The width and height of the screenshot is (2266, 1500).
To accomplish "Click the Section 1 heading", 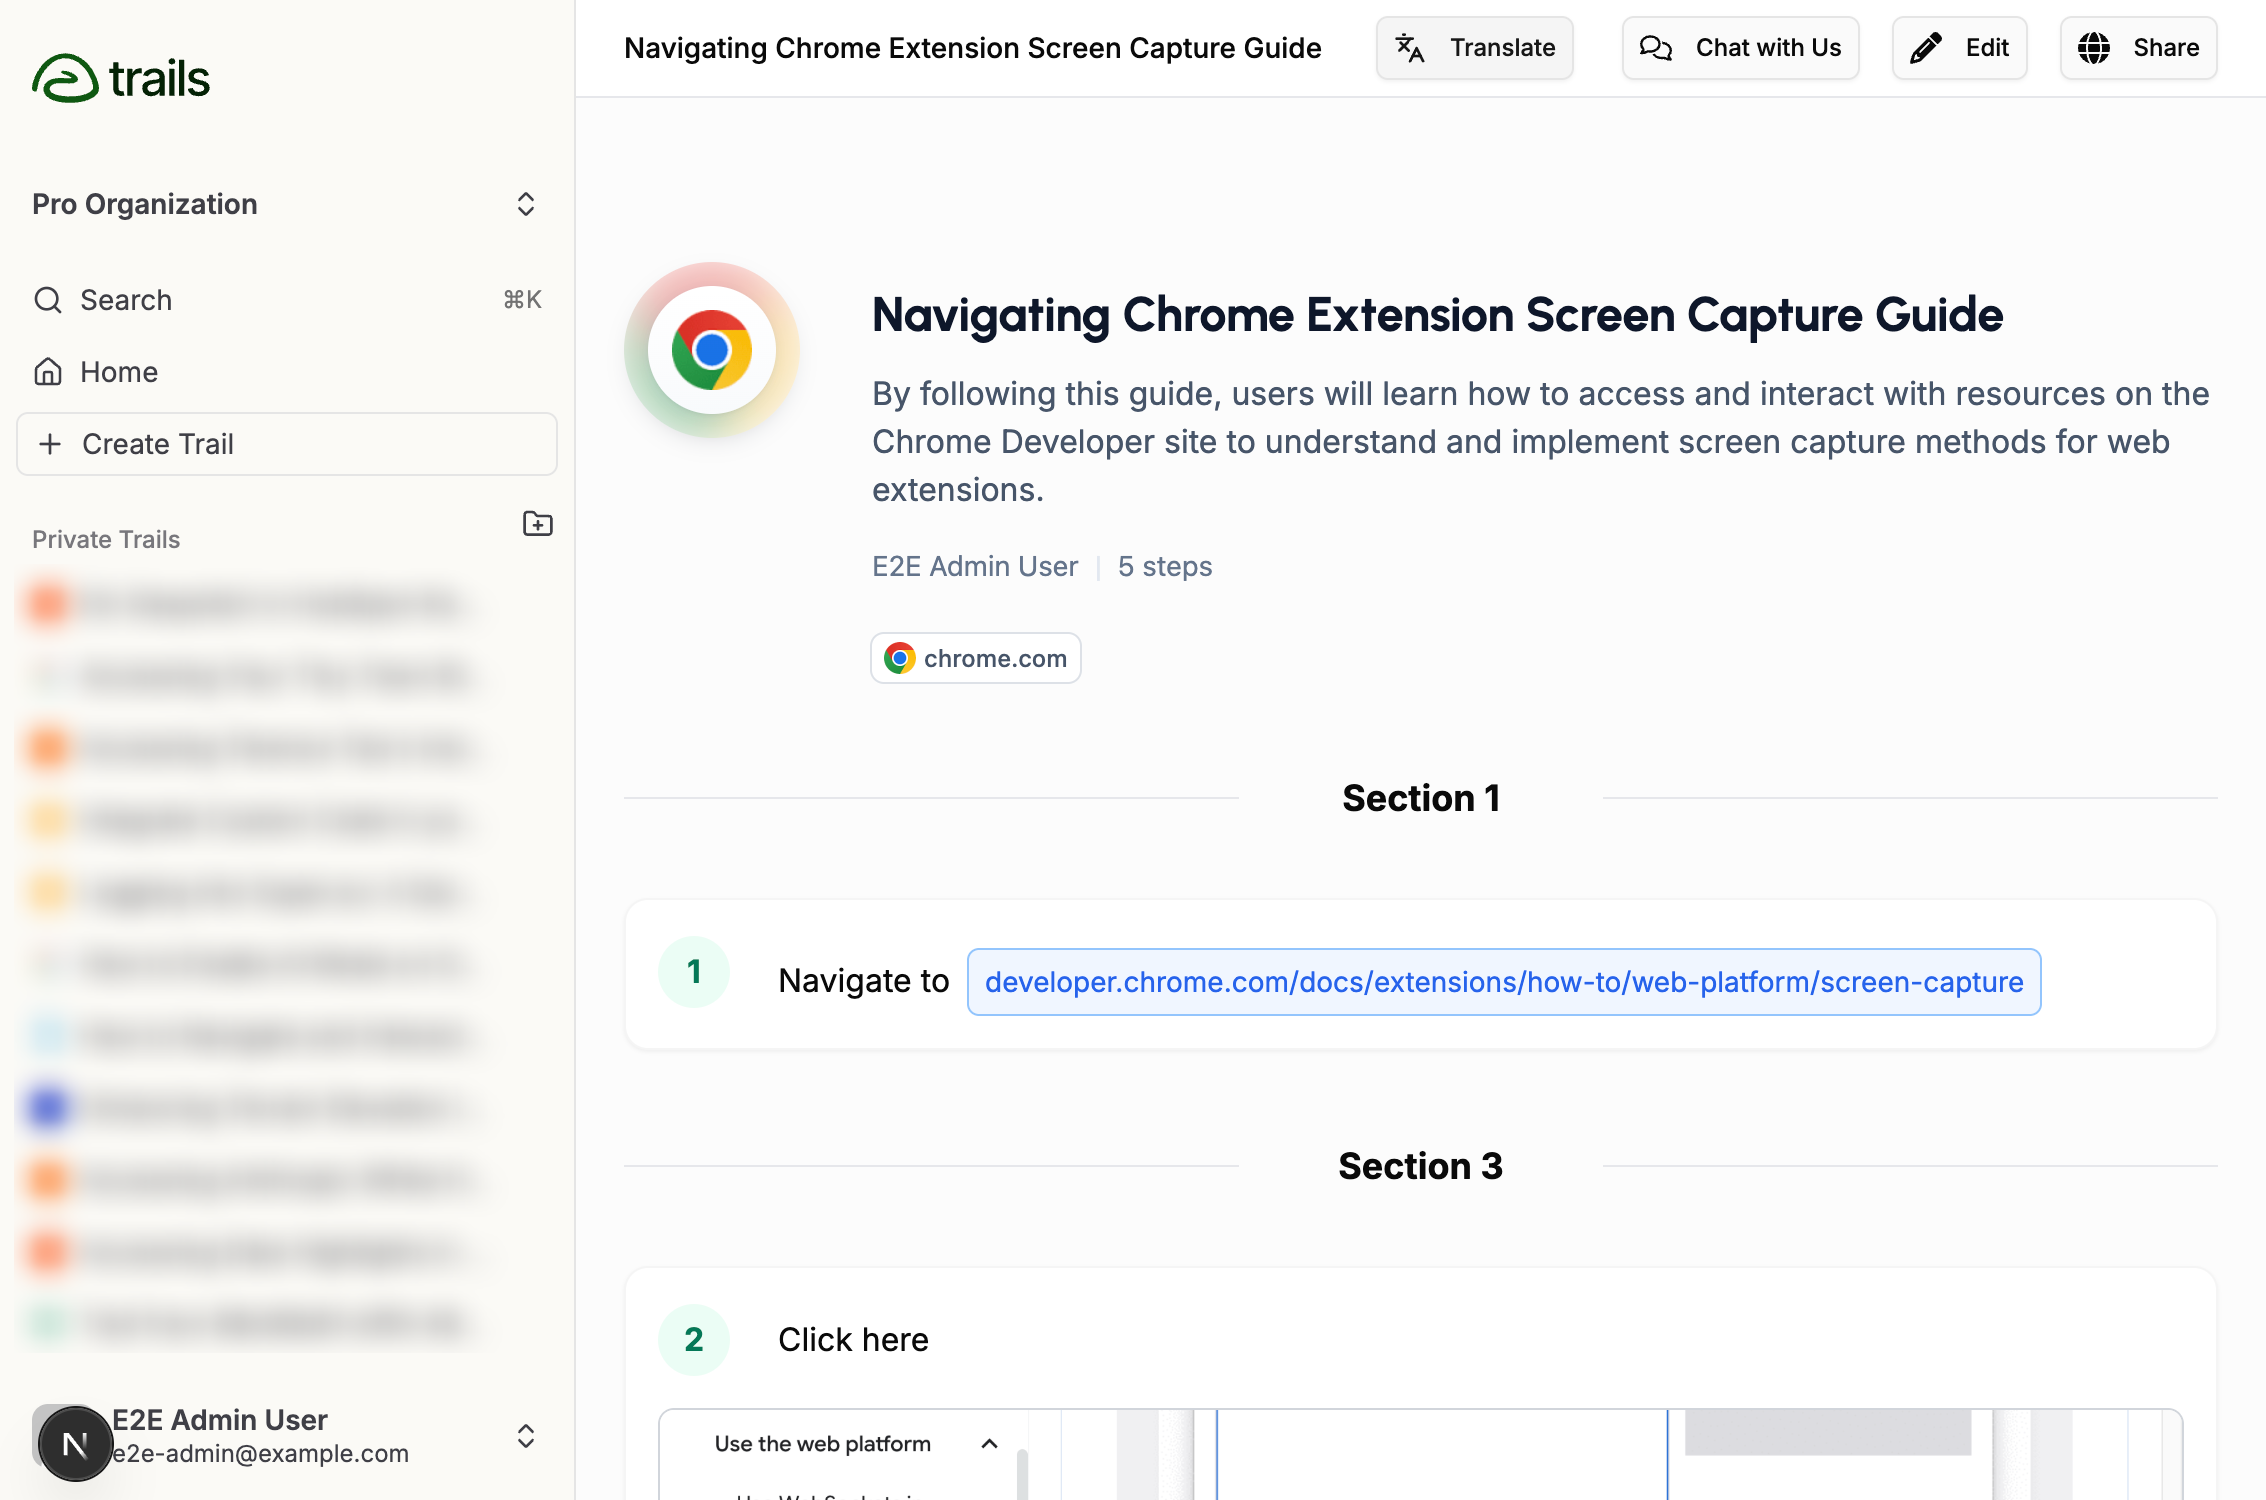I will (1421, 798).
